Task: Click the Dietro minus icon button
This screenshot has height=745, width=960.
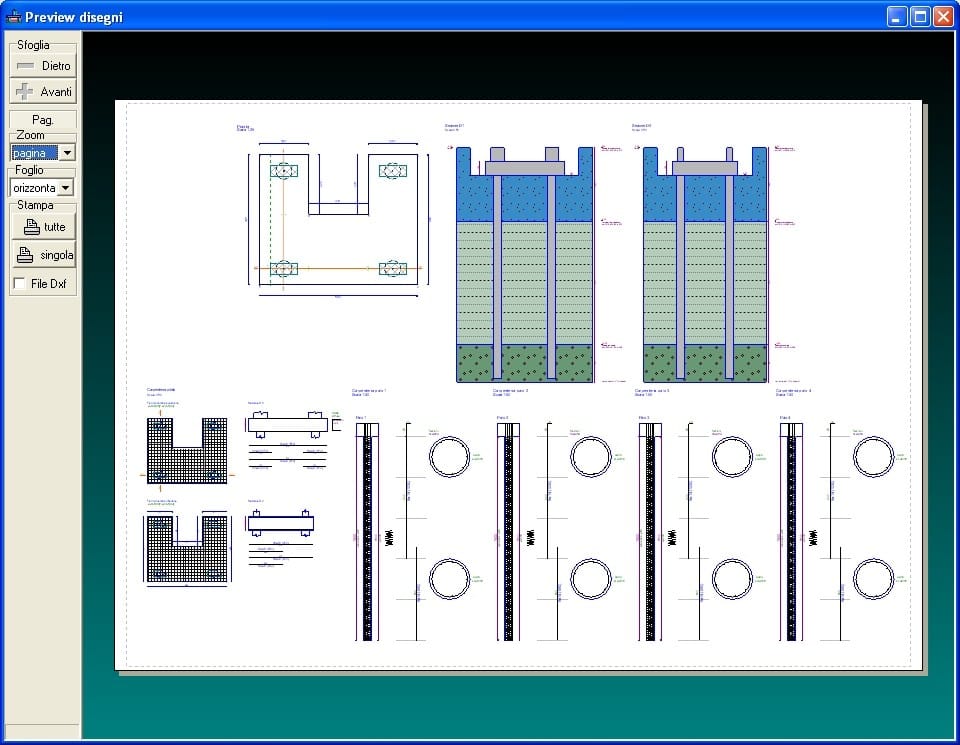Action: [x=43, y=66]
